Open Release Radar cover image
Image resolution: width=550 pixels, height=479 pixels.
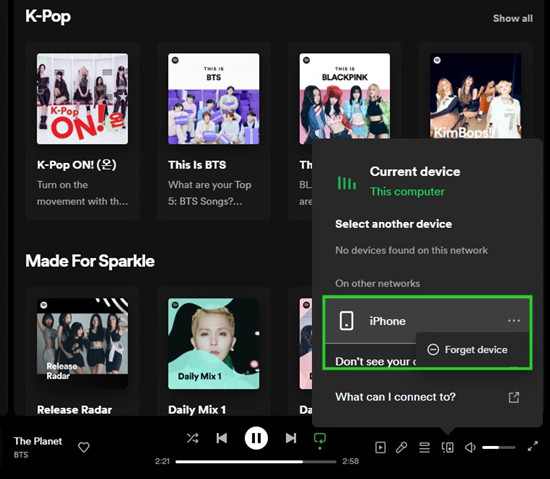coord(82,344)
